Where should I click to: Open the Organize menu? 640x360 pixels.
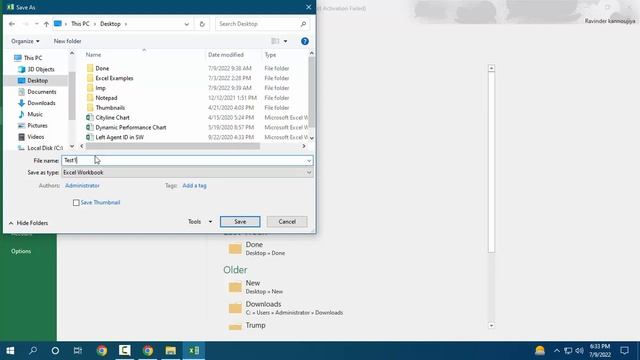(x=25, y=41)
